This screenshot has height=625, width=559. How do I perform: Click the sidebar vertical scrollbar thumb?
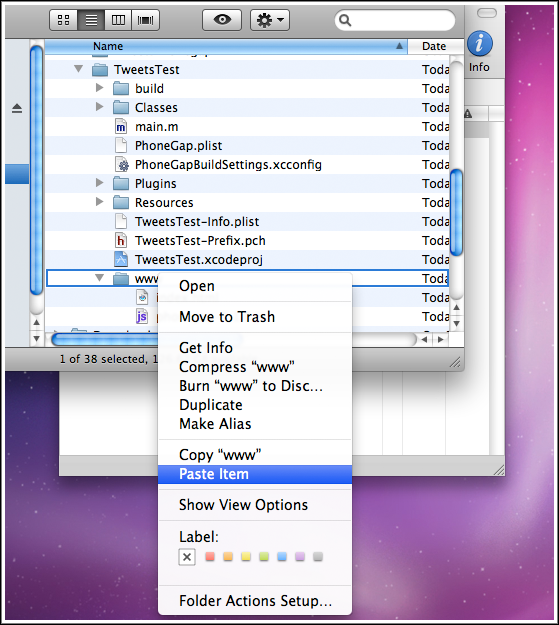pos(37,170)
